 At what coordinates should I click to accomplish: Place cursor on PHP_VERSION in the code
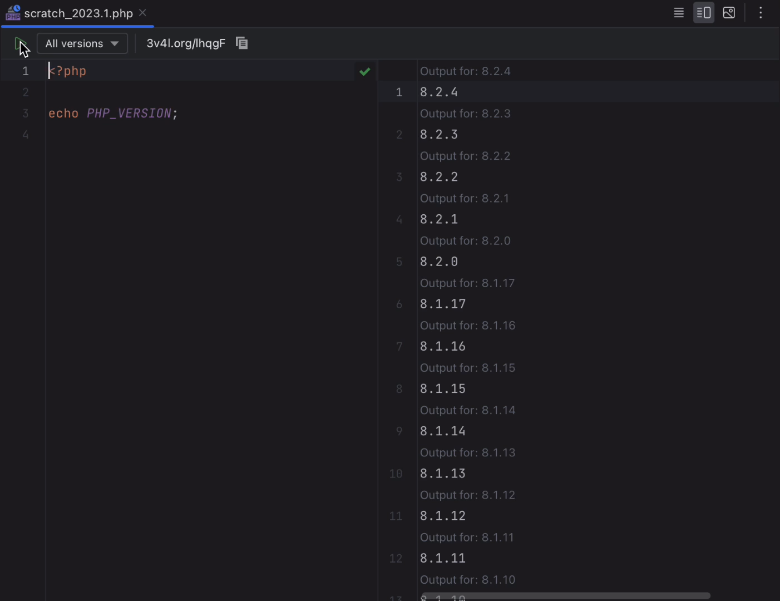129,114
